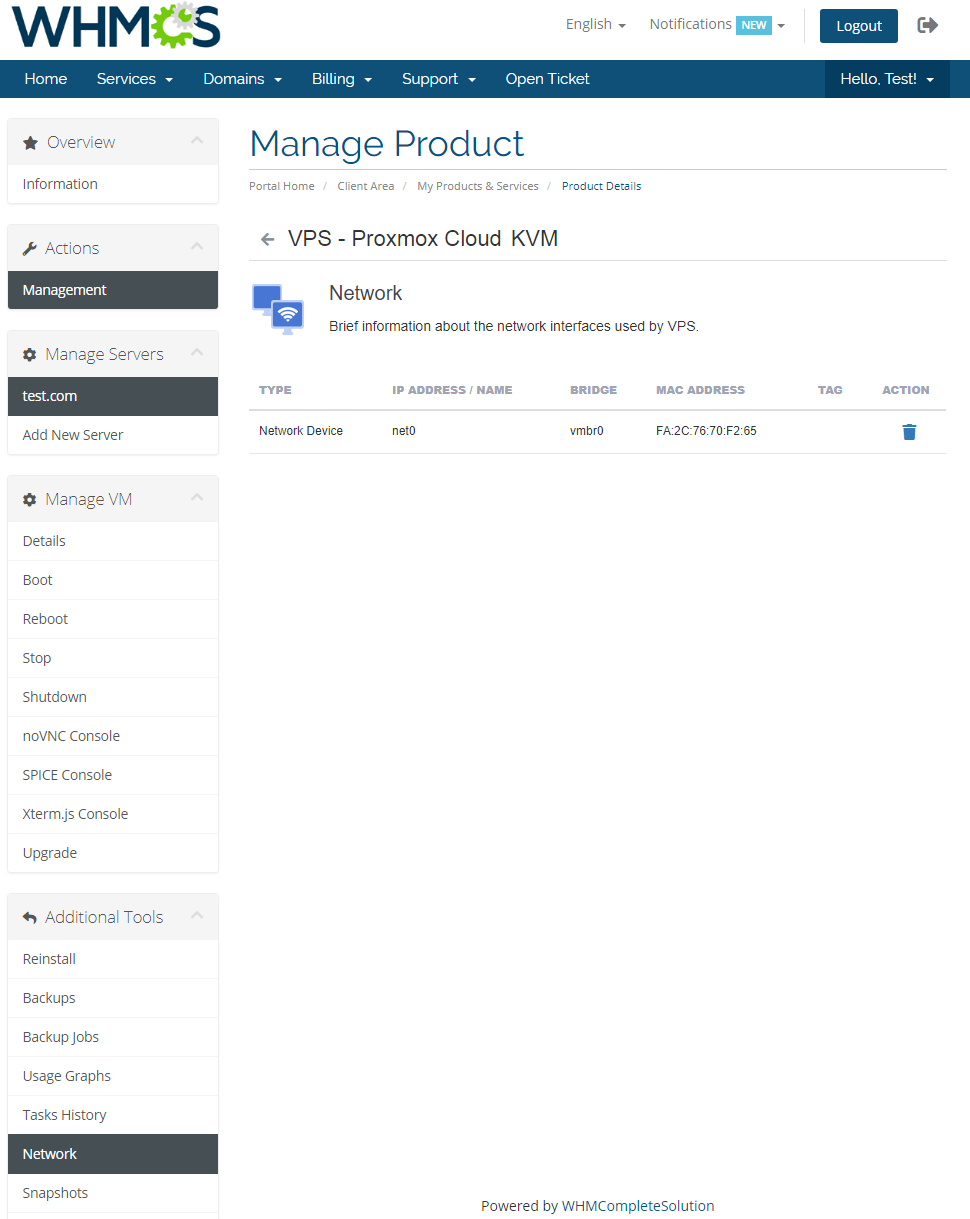Click the IP ADDRESS / NAME column header
970x1219 pixels.
tap(452, 390)
